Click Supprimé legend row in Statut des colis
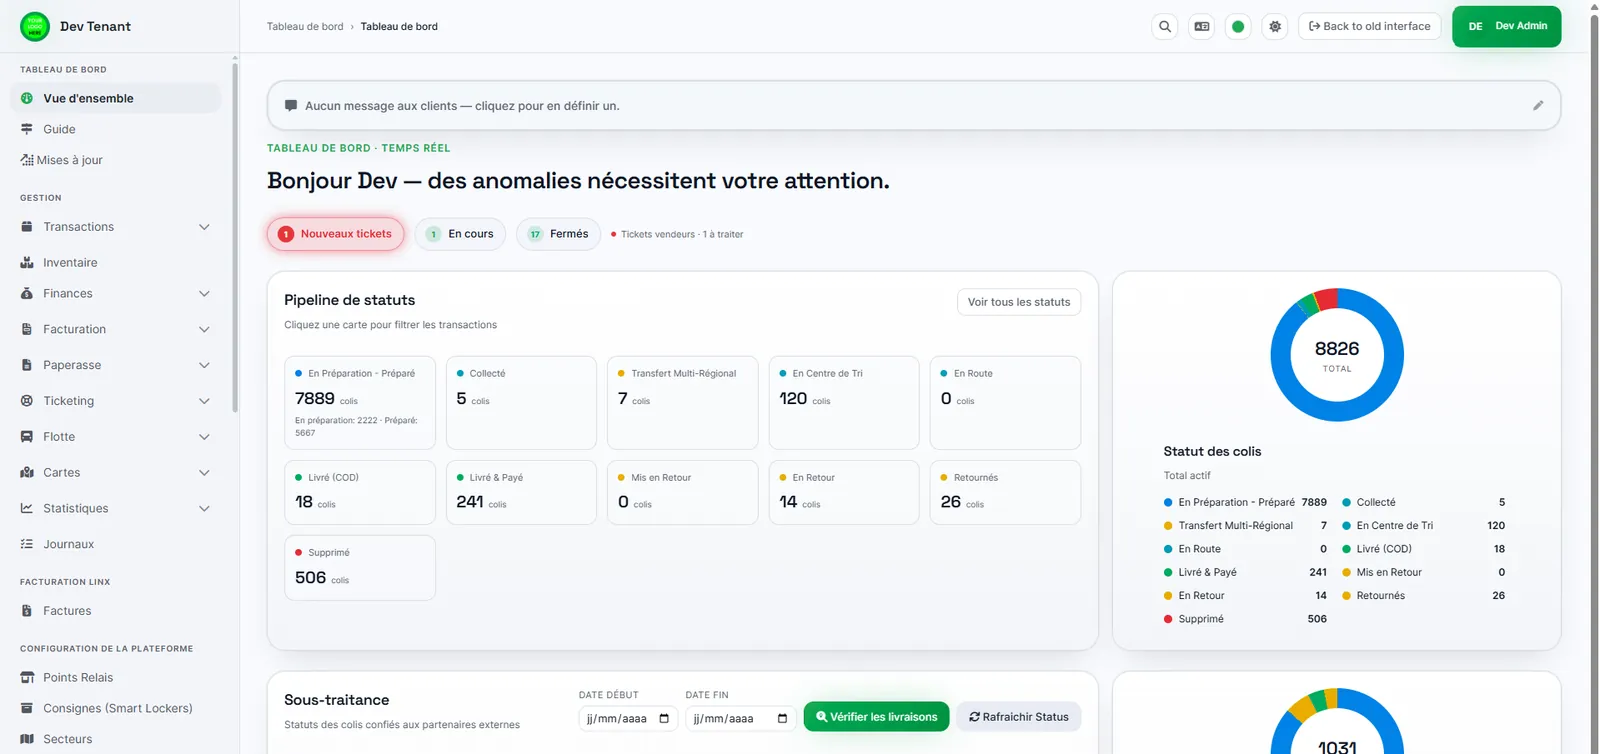 pyautogui.click(x=1245, y=619)
